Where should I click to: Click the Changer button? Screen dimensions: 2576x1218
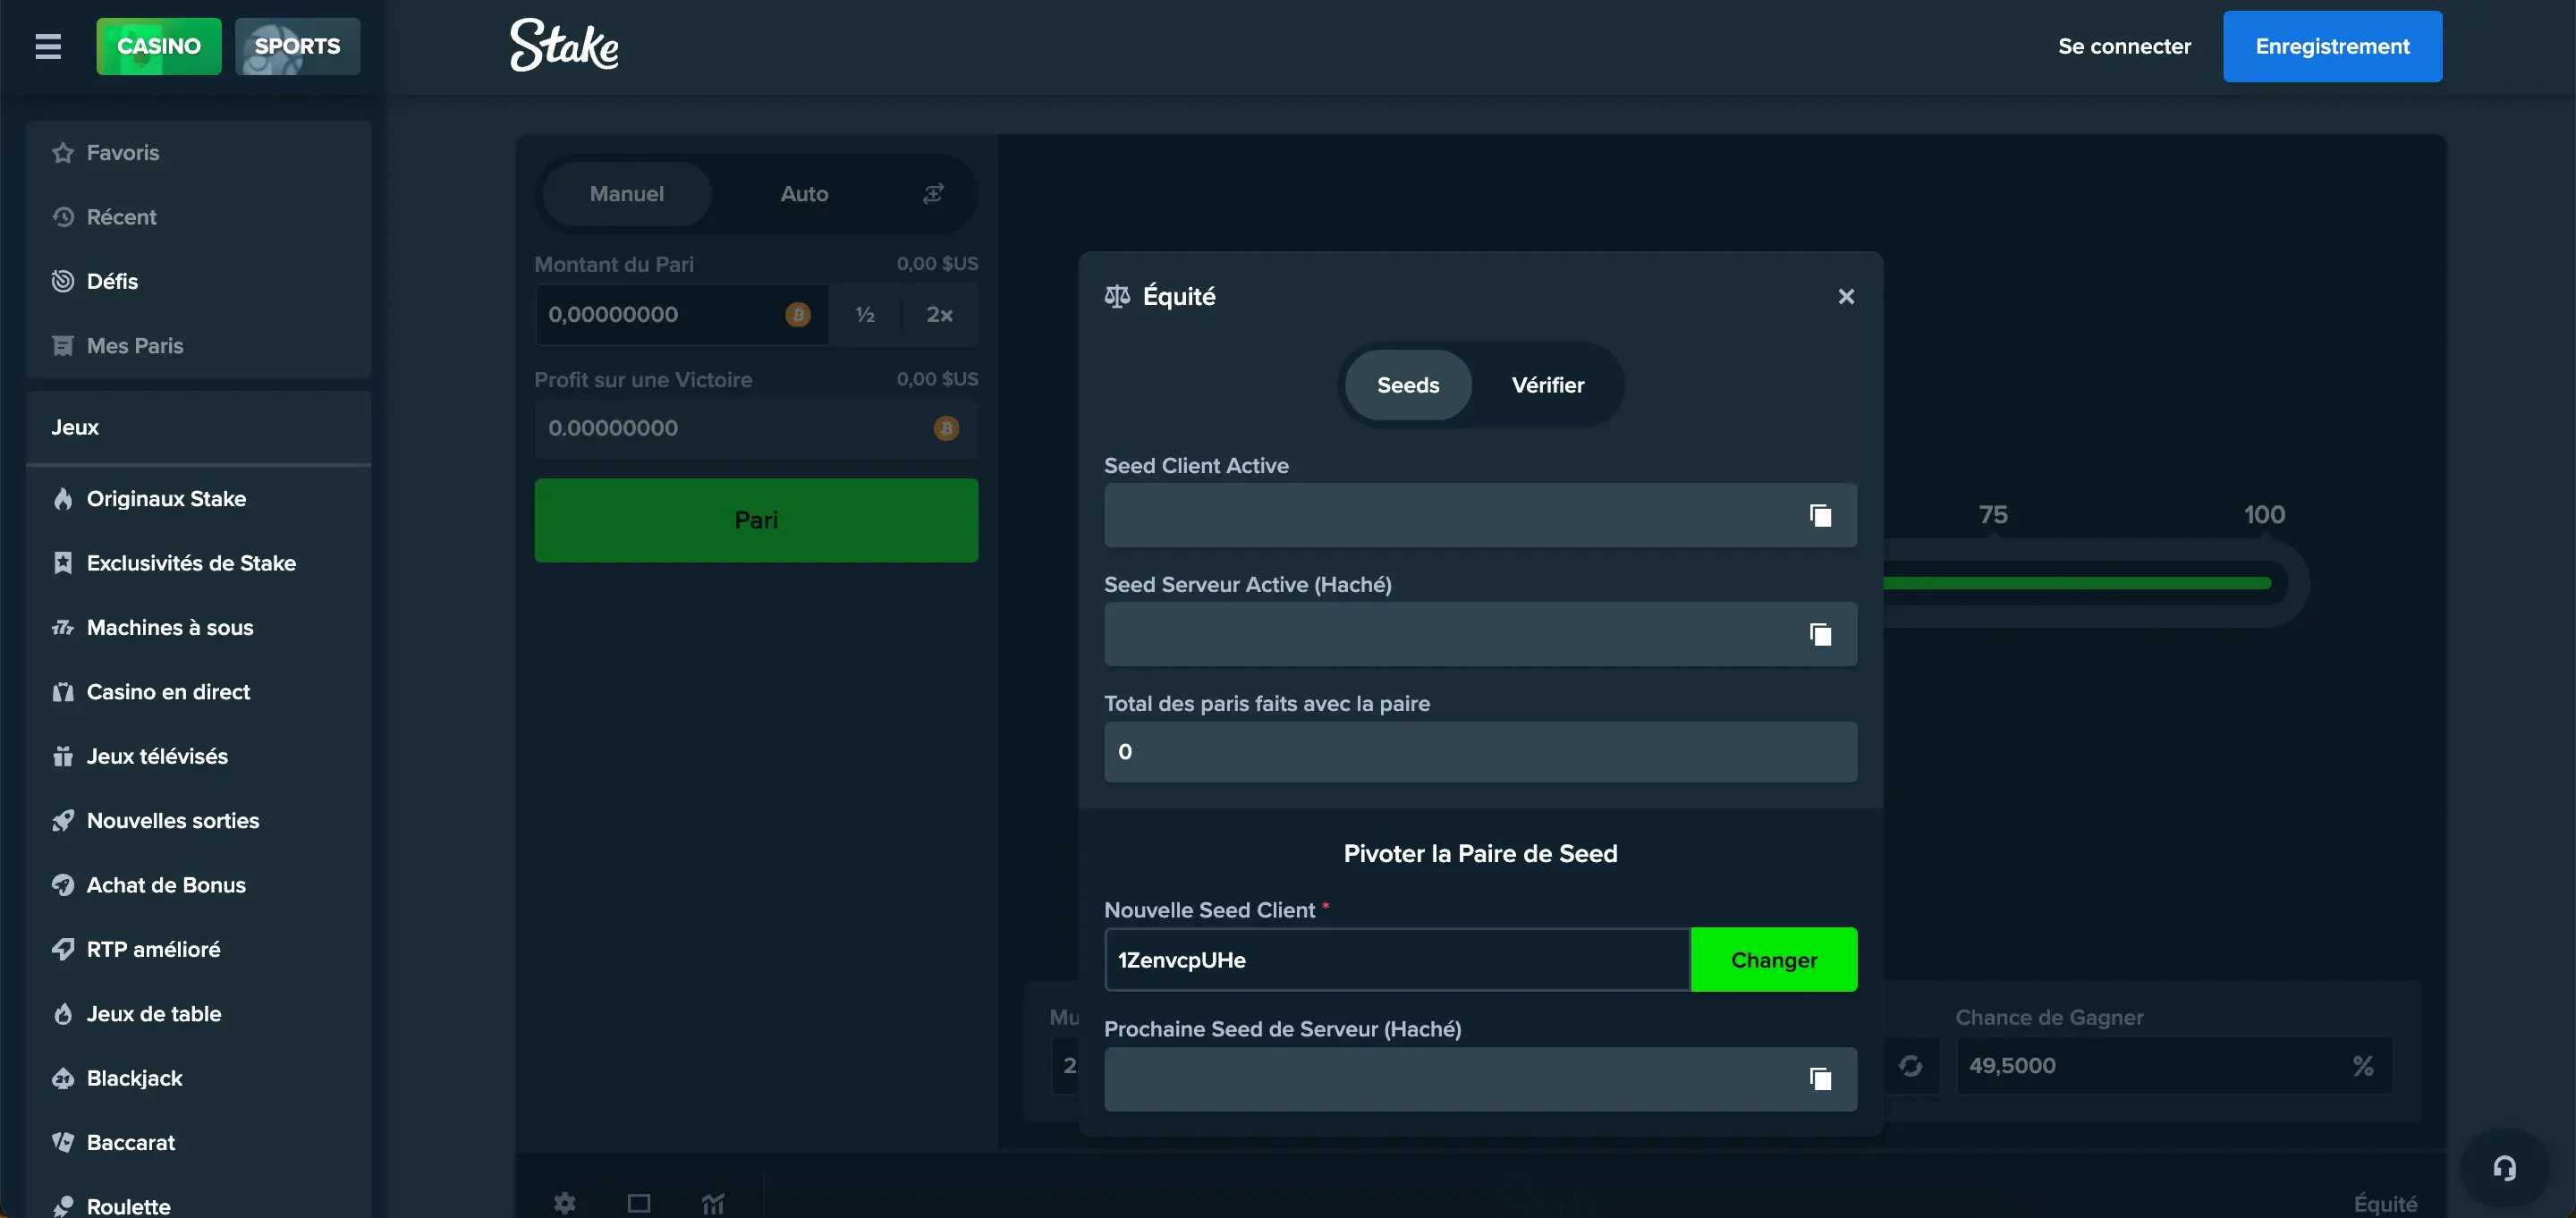(1774, 960)
